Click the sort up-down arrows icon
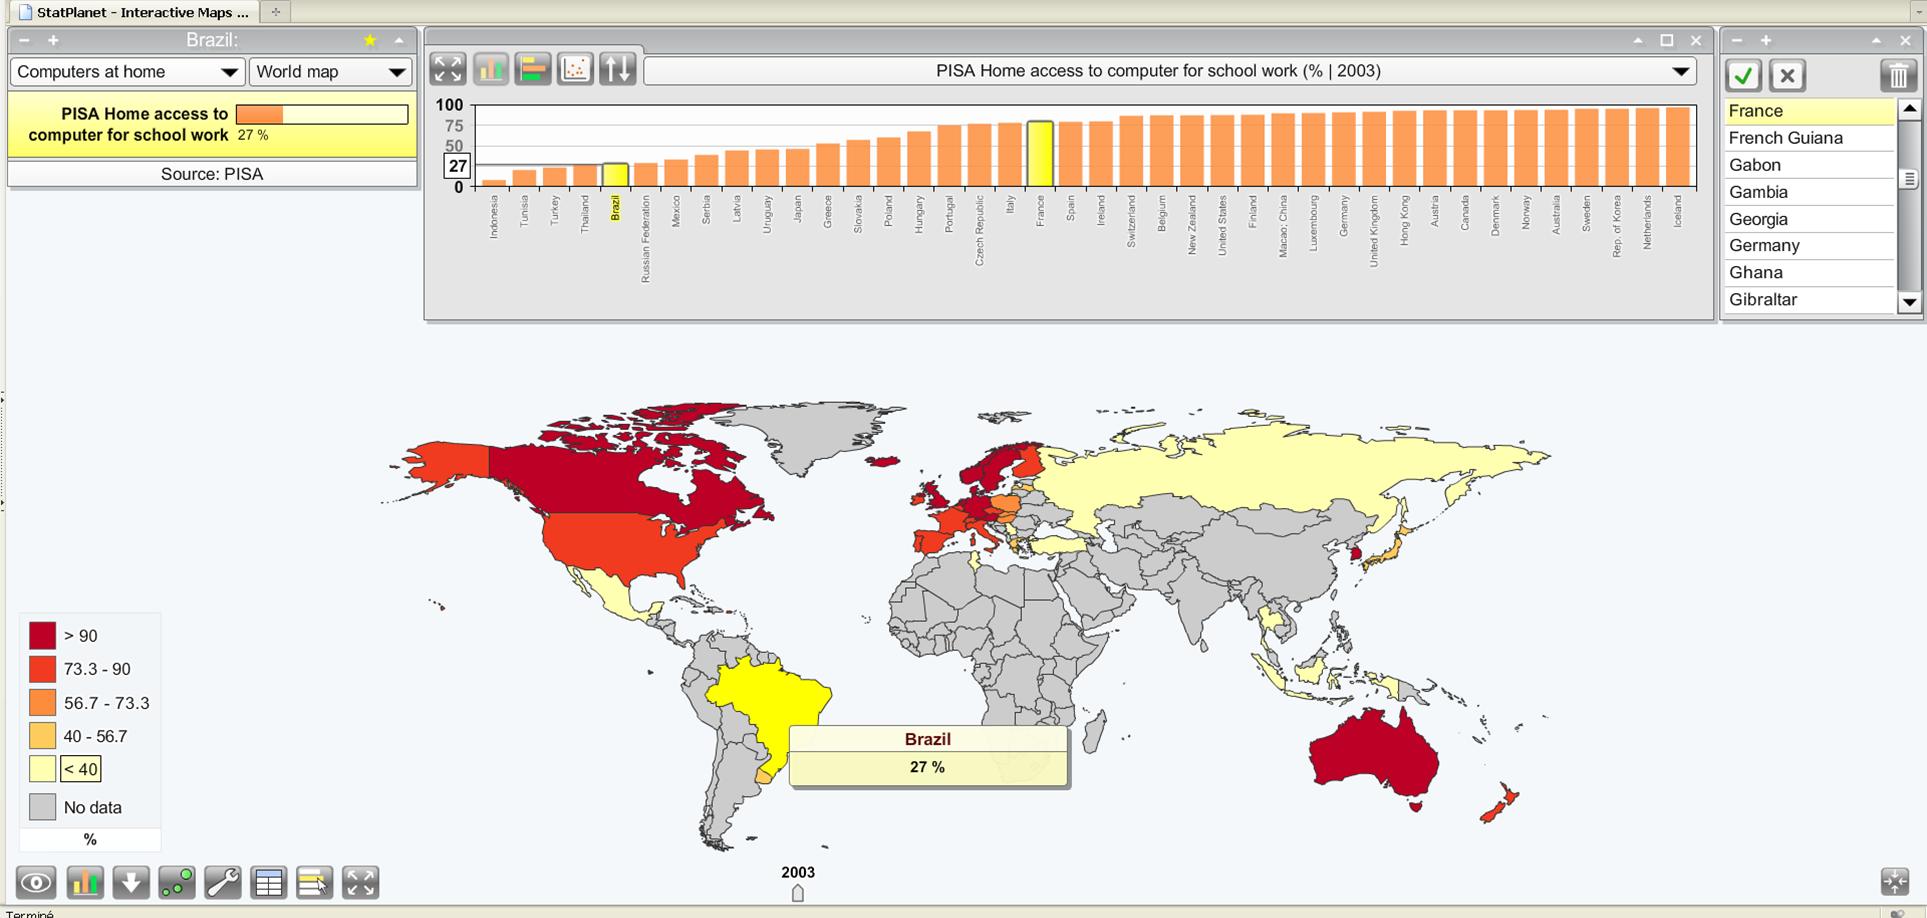 point(617,69)
